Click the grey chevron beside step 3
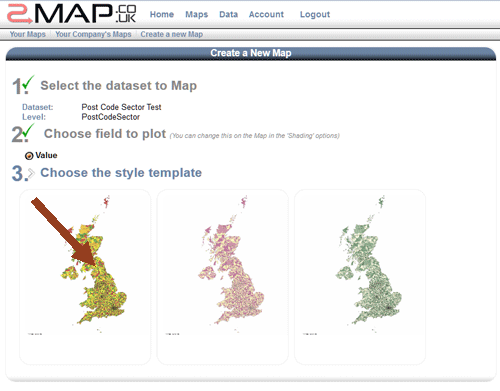The width and height of the screenshot is (500, 391). click(x=31, y=174)
